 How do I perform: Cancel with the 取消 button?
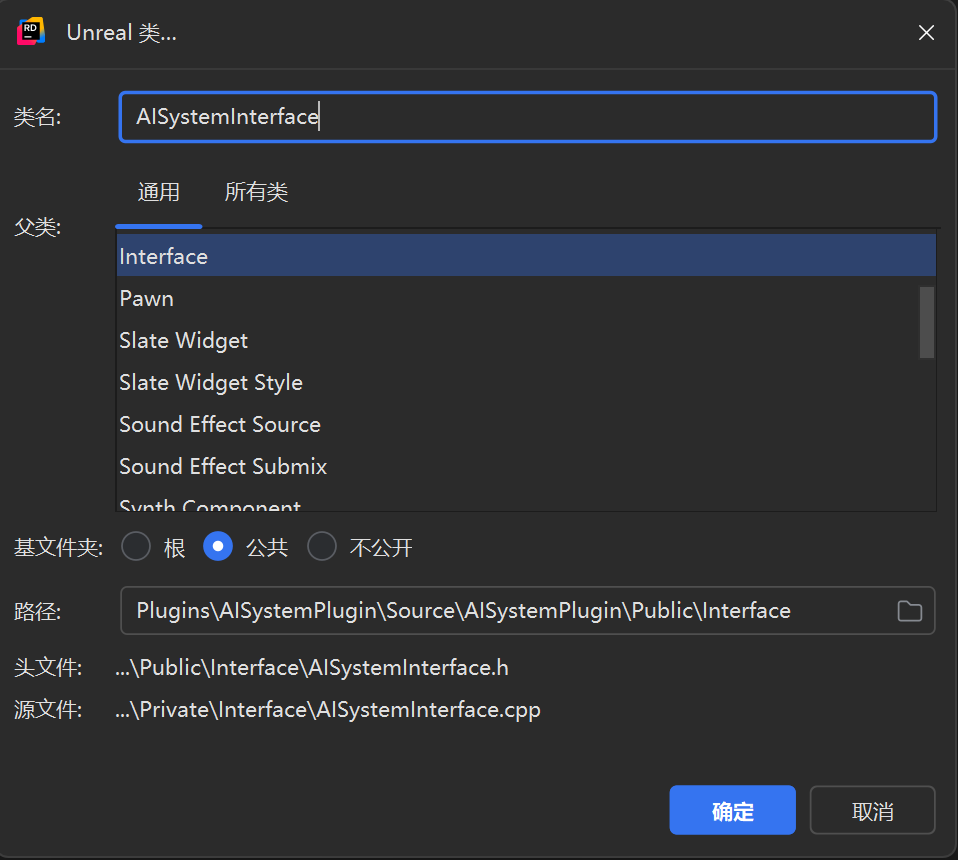[x=872, y=810]
